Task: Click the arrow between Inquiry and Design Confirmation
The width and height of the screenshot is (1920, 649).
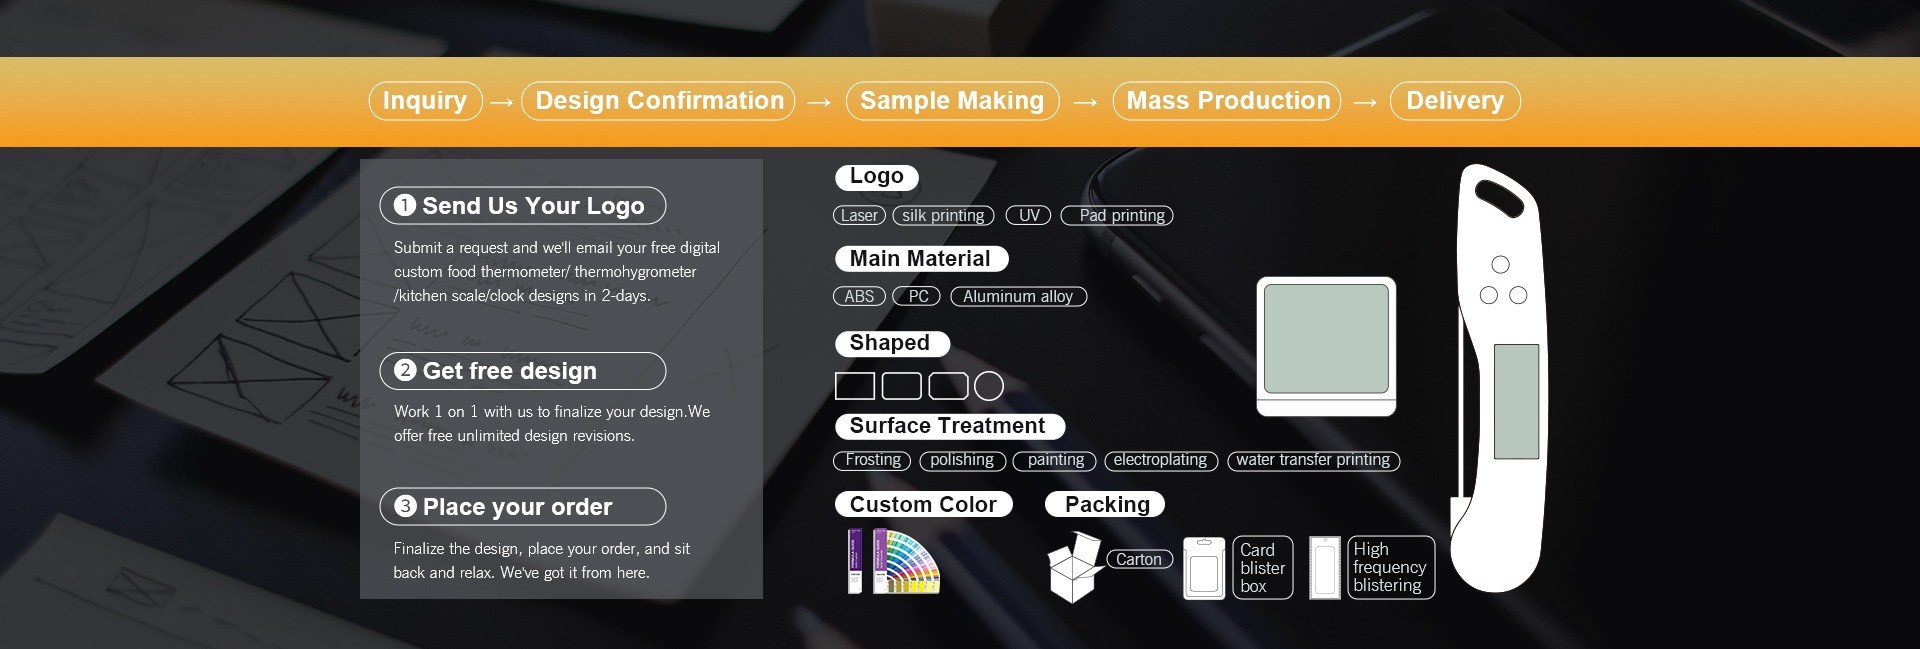Action: click(x=502, y=102)
